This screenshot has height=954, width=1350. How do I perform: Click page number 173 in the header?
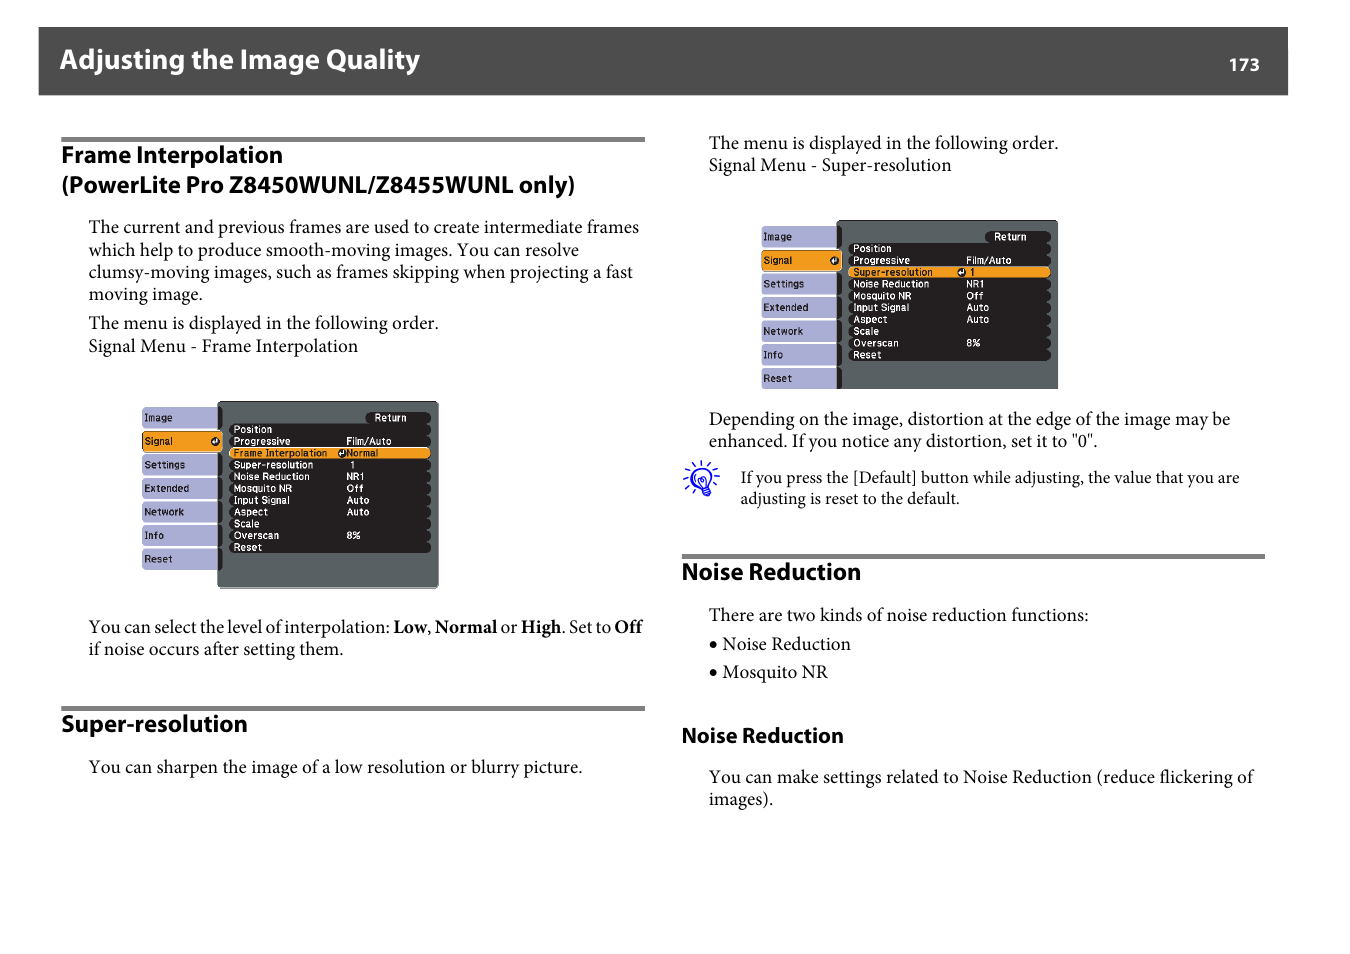click(x=1244, y=65)
